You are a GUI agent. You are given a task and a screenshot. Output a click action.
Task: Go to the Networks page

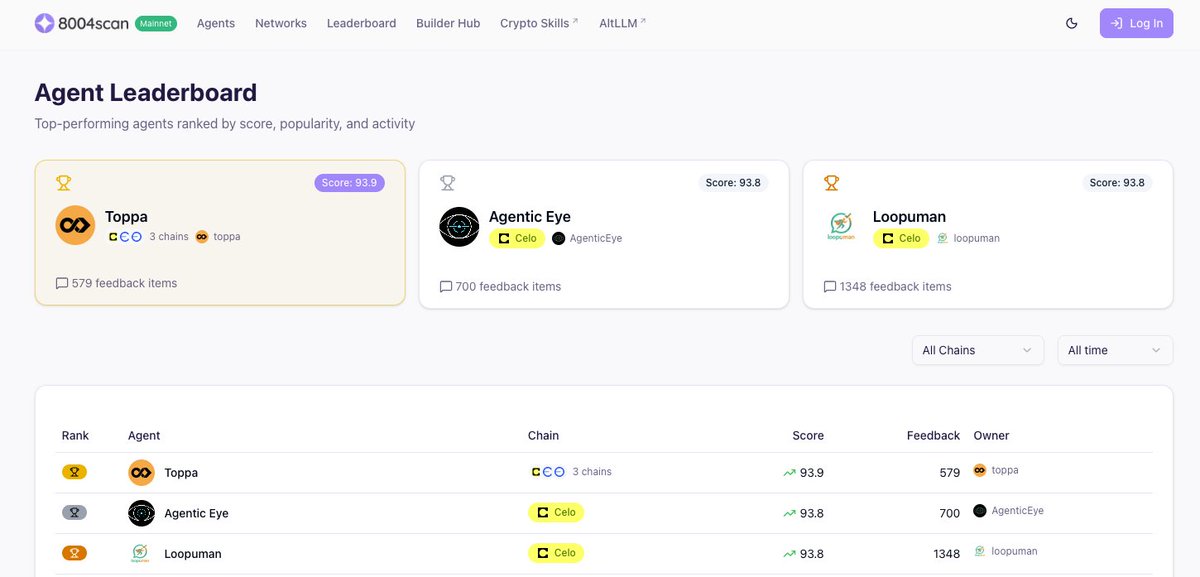coord(281,23)
